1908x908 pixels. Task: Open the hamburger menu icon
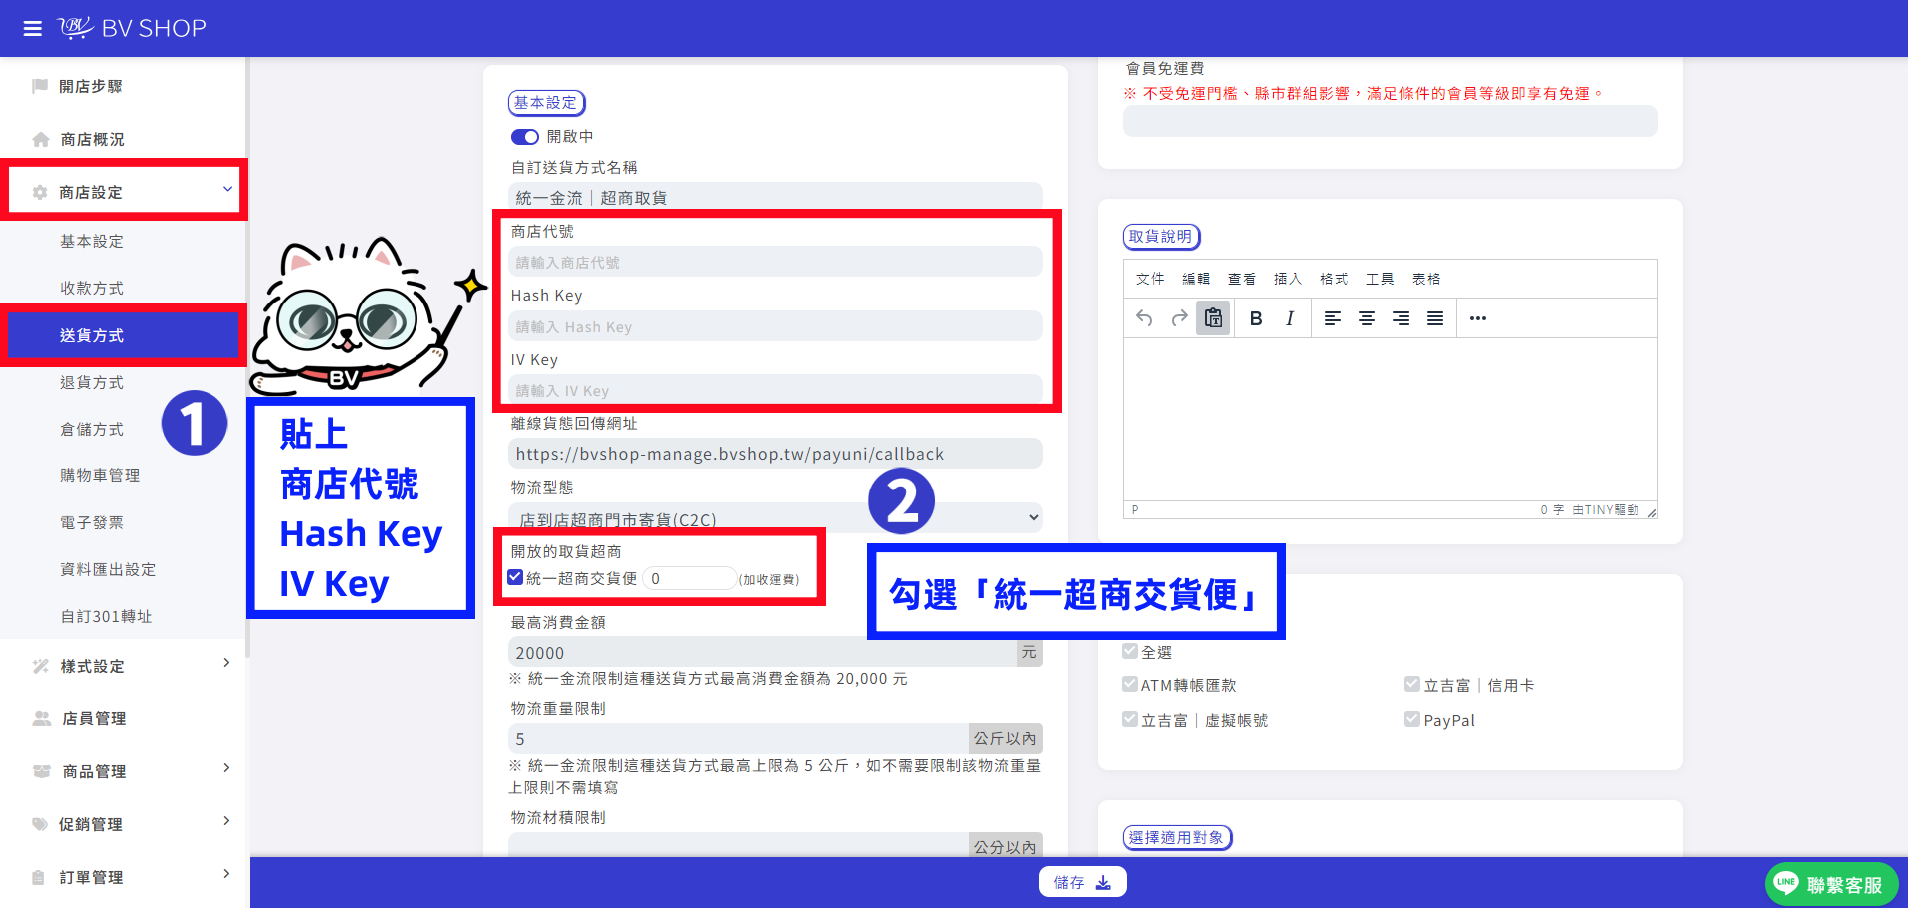pos(32,28)
